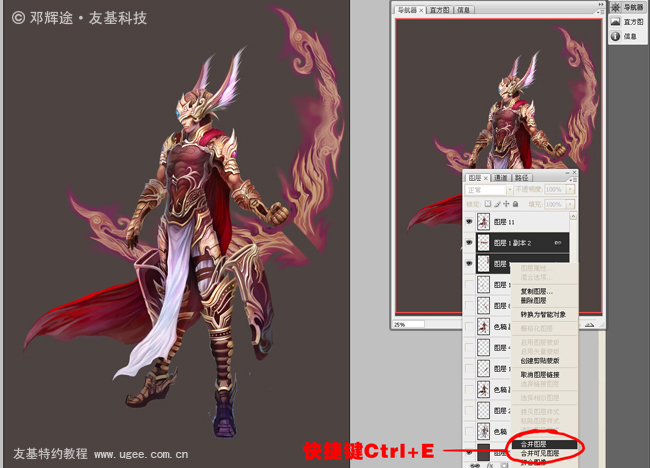Screen dimensions: 650x468
Task: Choose 创建剪贴蒙版 menu item
Action: [x=540, y=361]
